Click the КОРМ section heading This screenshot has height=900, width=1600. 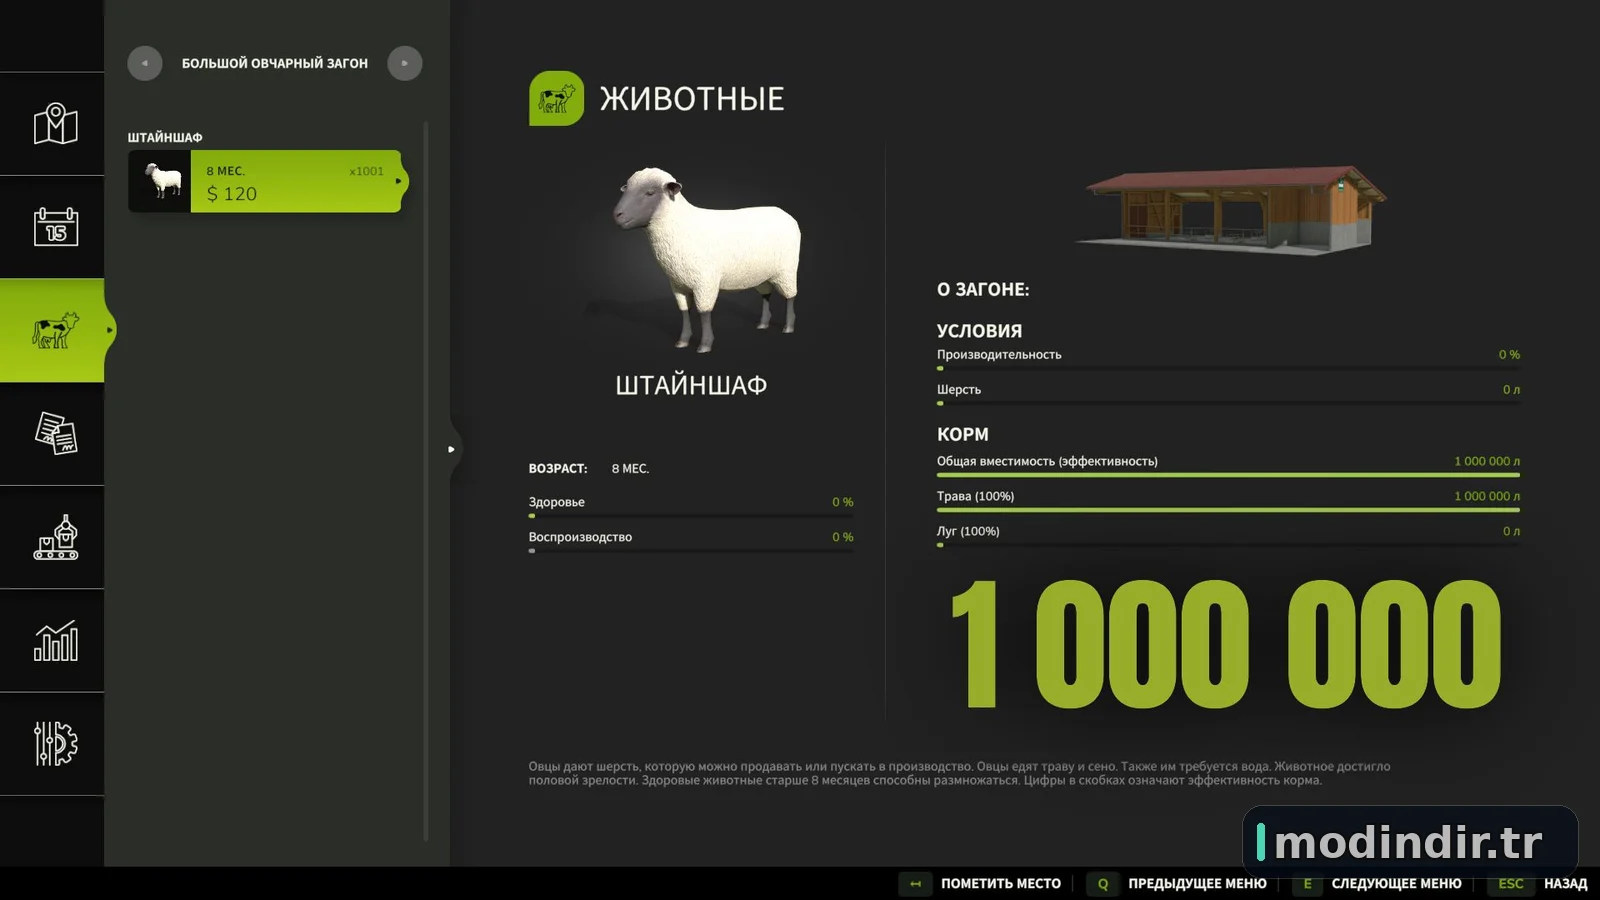coord(963,435)
